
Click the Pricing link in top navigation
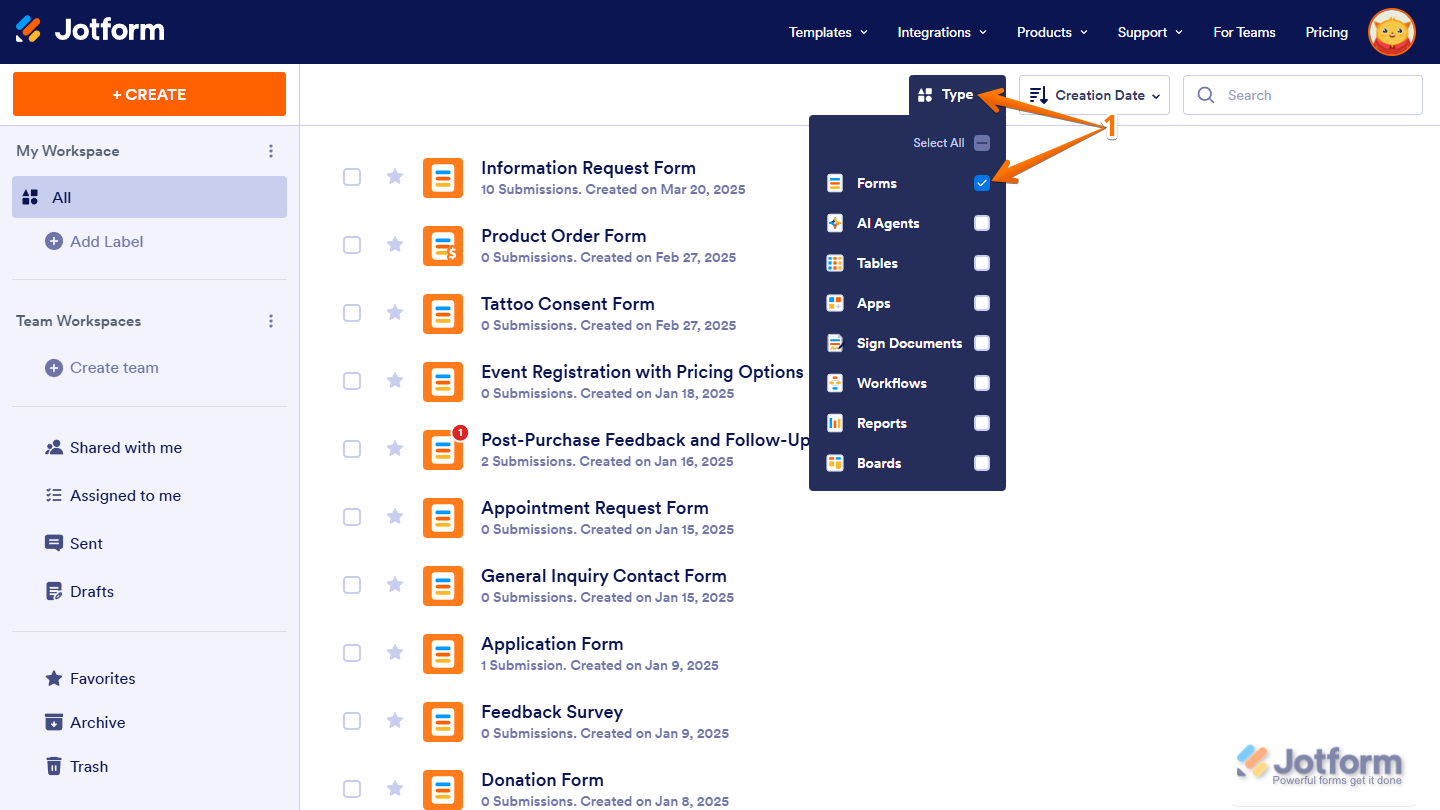click(x=1326, y=32)
